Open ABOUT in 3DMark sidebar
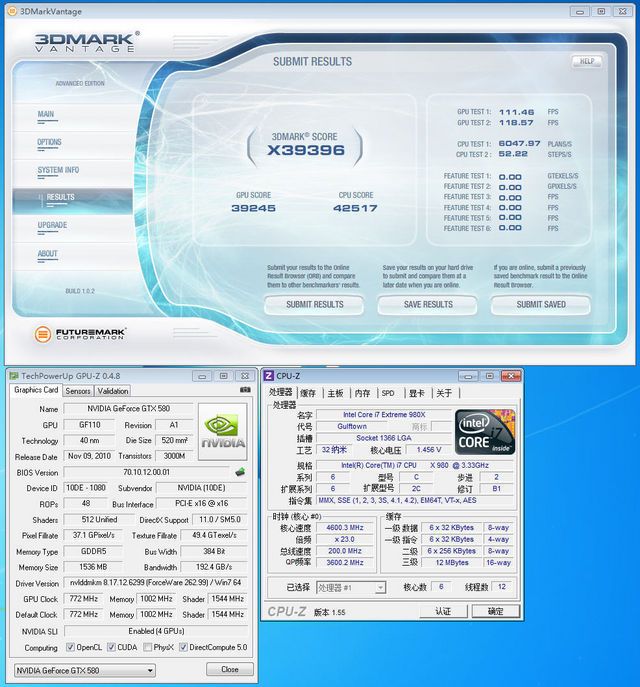Viewport: 640px width, 687px height. 47,254
